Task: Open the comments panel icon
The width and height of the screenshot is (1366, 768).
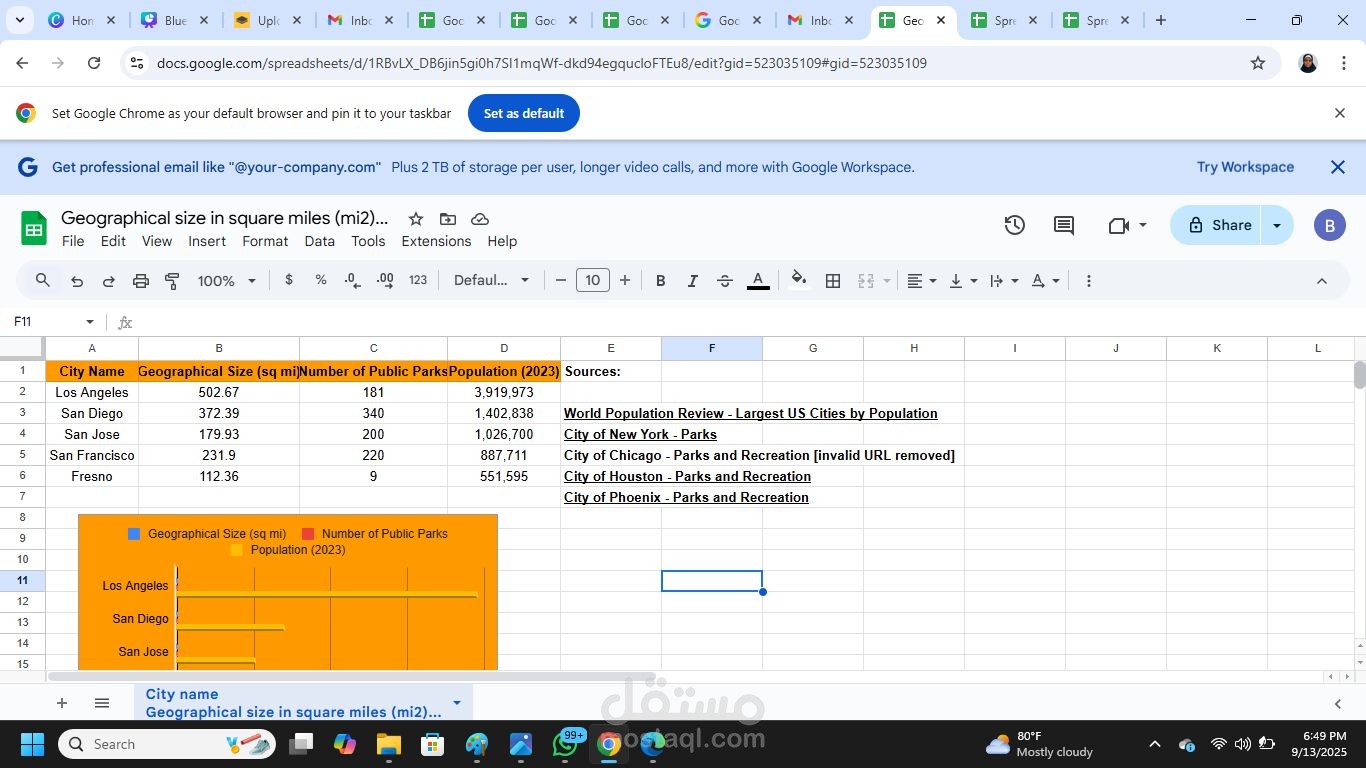Action: click(1064, 225)
